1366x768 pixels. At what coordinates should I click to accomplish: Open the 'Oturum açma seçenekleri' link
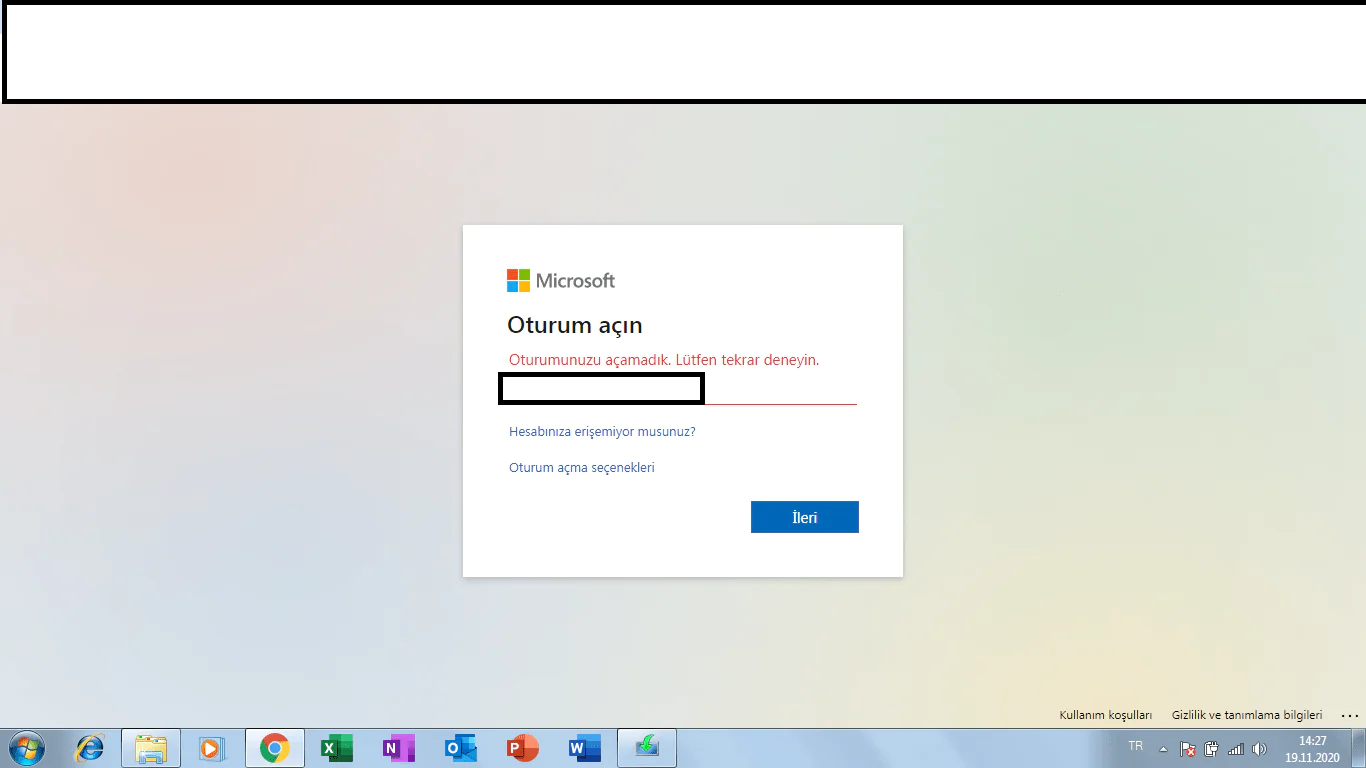[582, 467]
